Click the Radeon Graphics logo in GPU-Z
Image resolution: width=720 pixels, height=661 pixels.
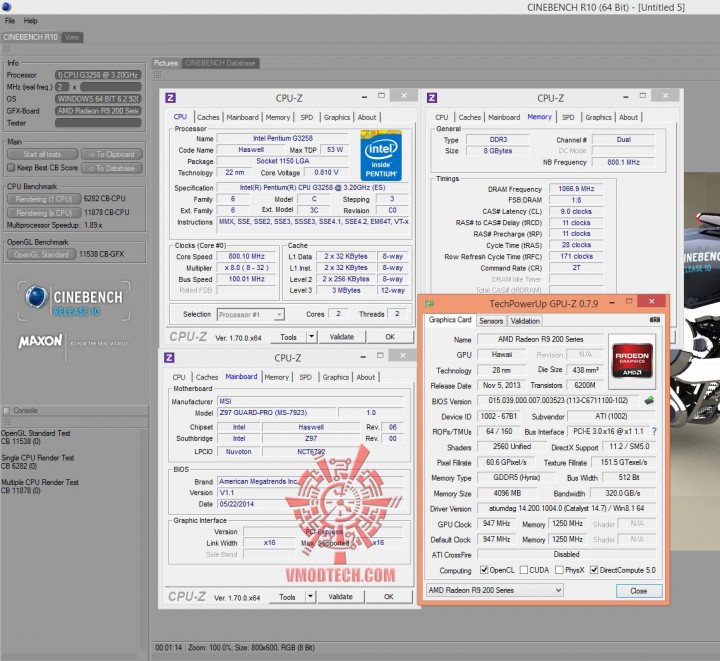pos(632,361)
